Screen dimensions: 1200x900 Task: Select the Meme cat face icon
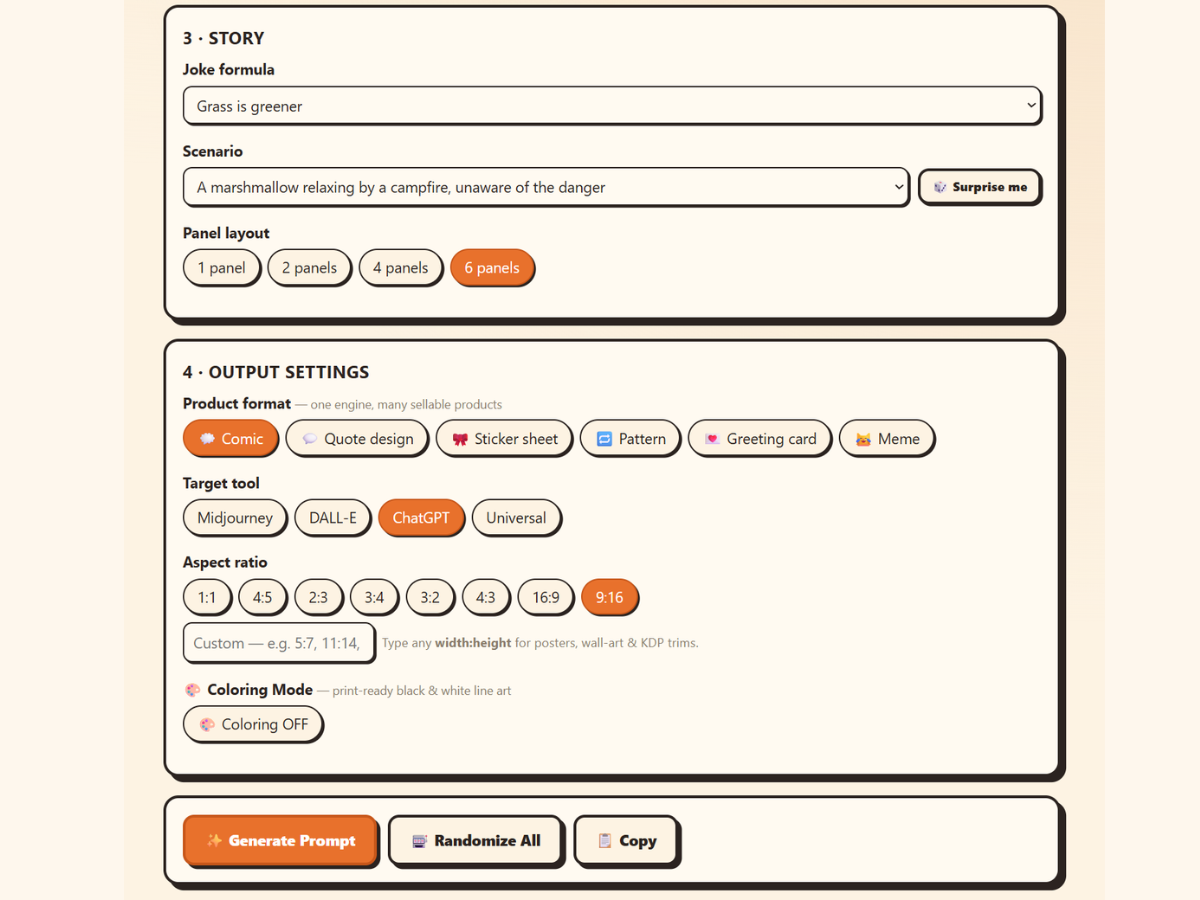[863, 439]
